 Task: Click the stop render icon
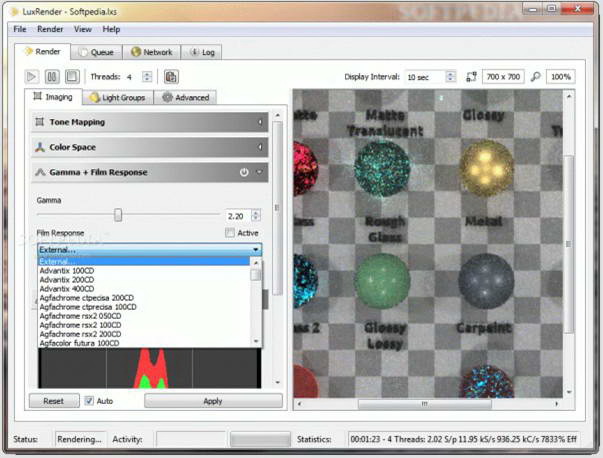(x=72, y=76)
